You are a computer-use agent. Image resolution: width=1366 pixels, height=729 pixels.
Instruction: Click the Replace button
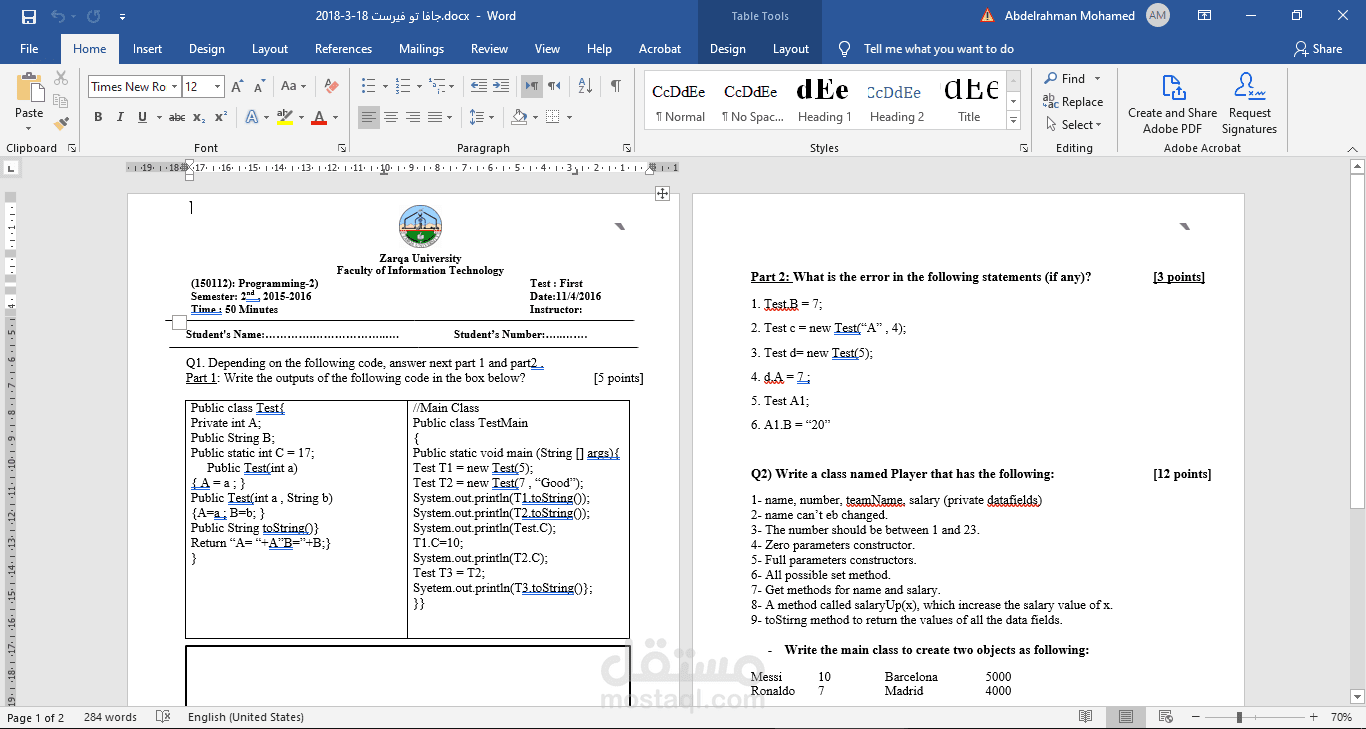1073,101
